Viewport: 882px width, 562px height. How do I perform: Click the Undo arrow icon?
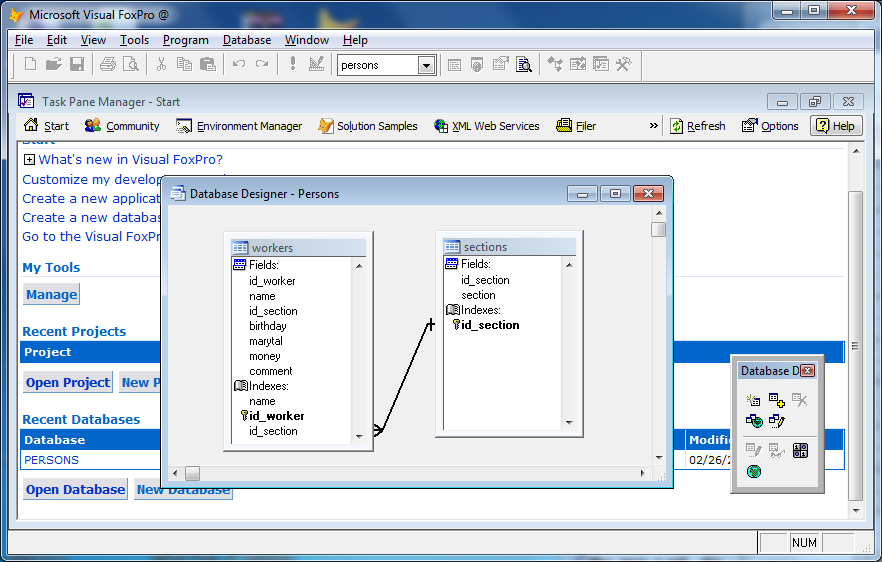[238, 64]
